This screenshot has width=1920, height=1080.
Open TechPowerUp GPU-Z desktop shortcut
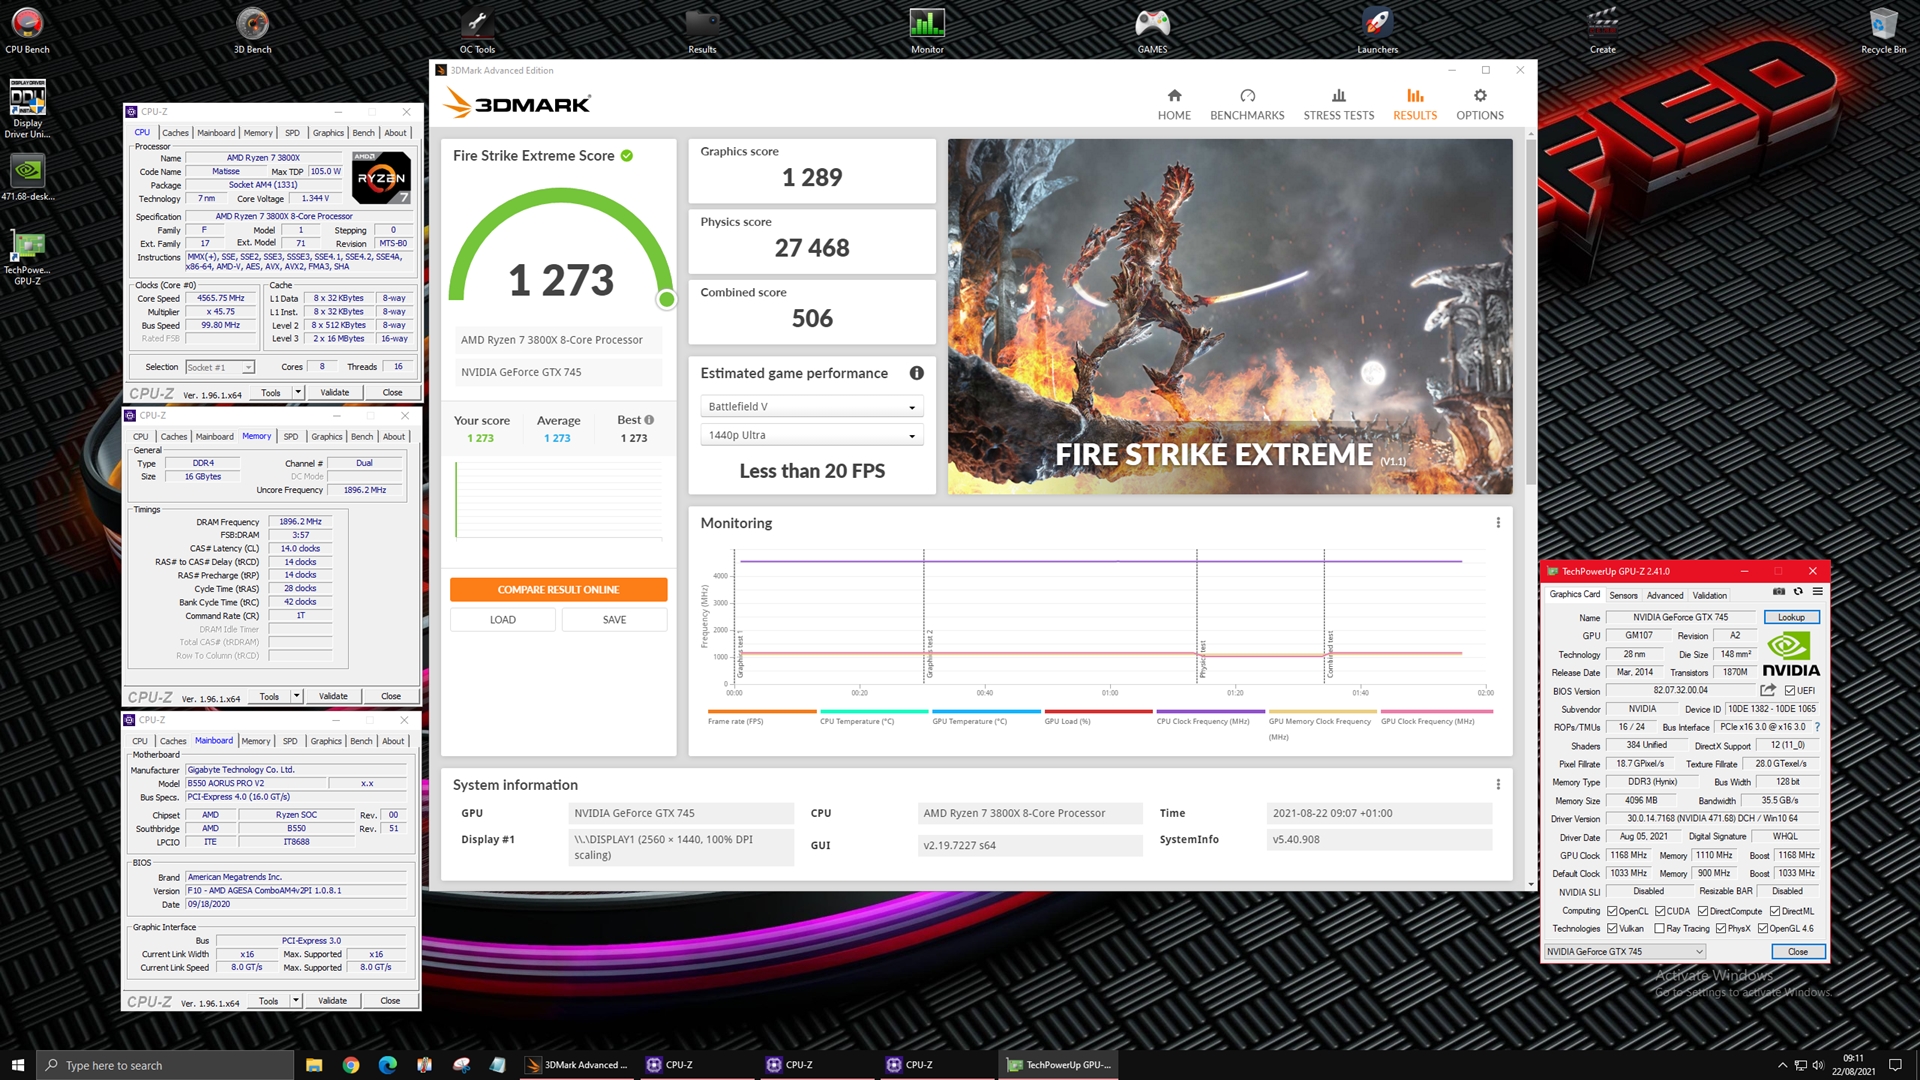(27, 258)
